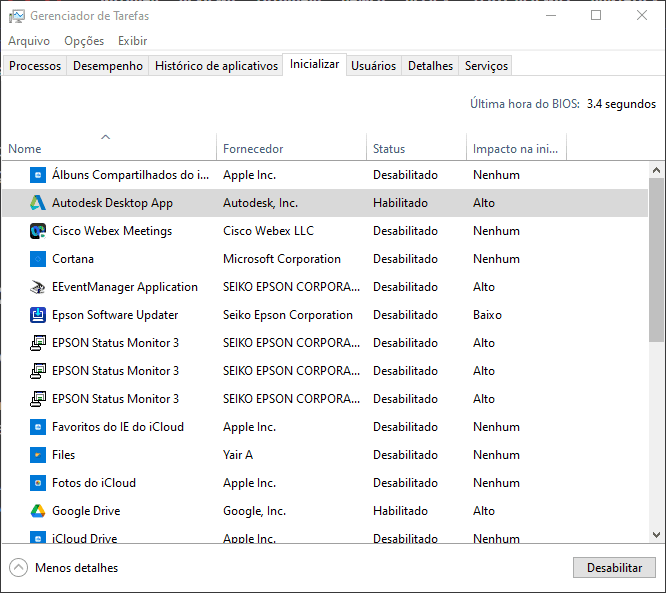Click the Cisco Webex Meetings icon

click(x=38, y=231)
